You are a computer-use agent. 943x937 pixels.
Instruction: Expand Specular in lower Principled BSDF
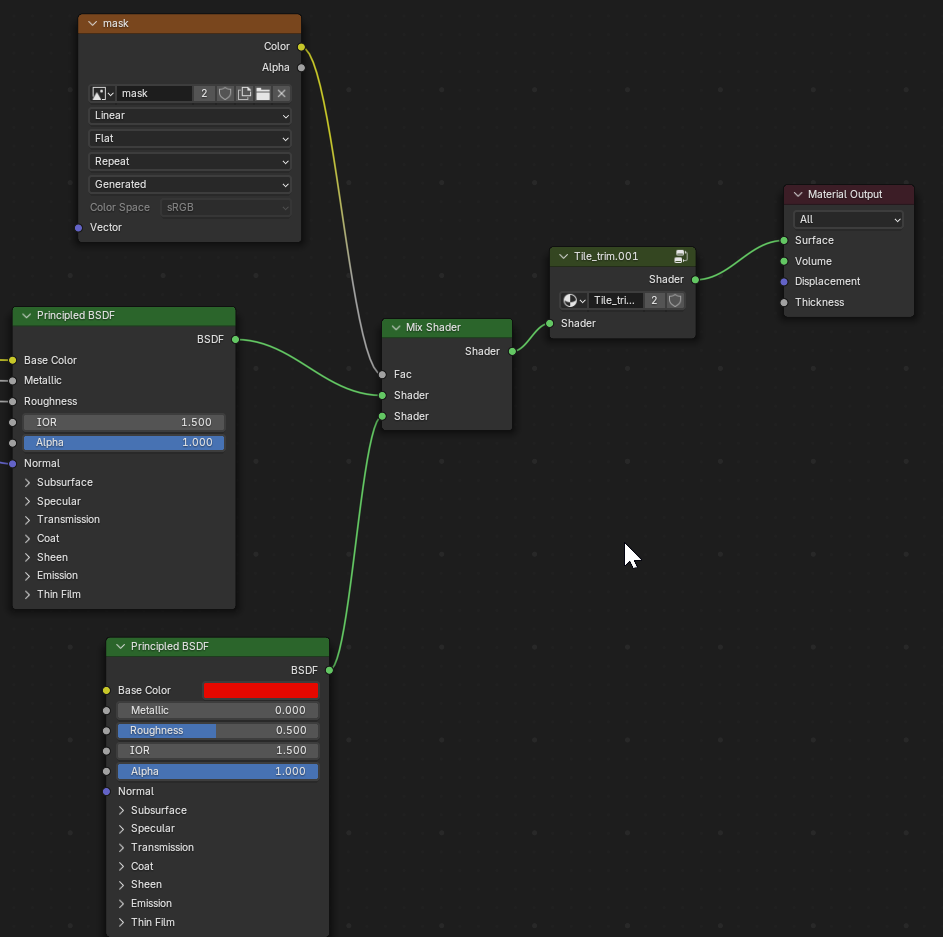(121, 829)
